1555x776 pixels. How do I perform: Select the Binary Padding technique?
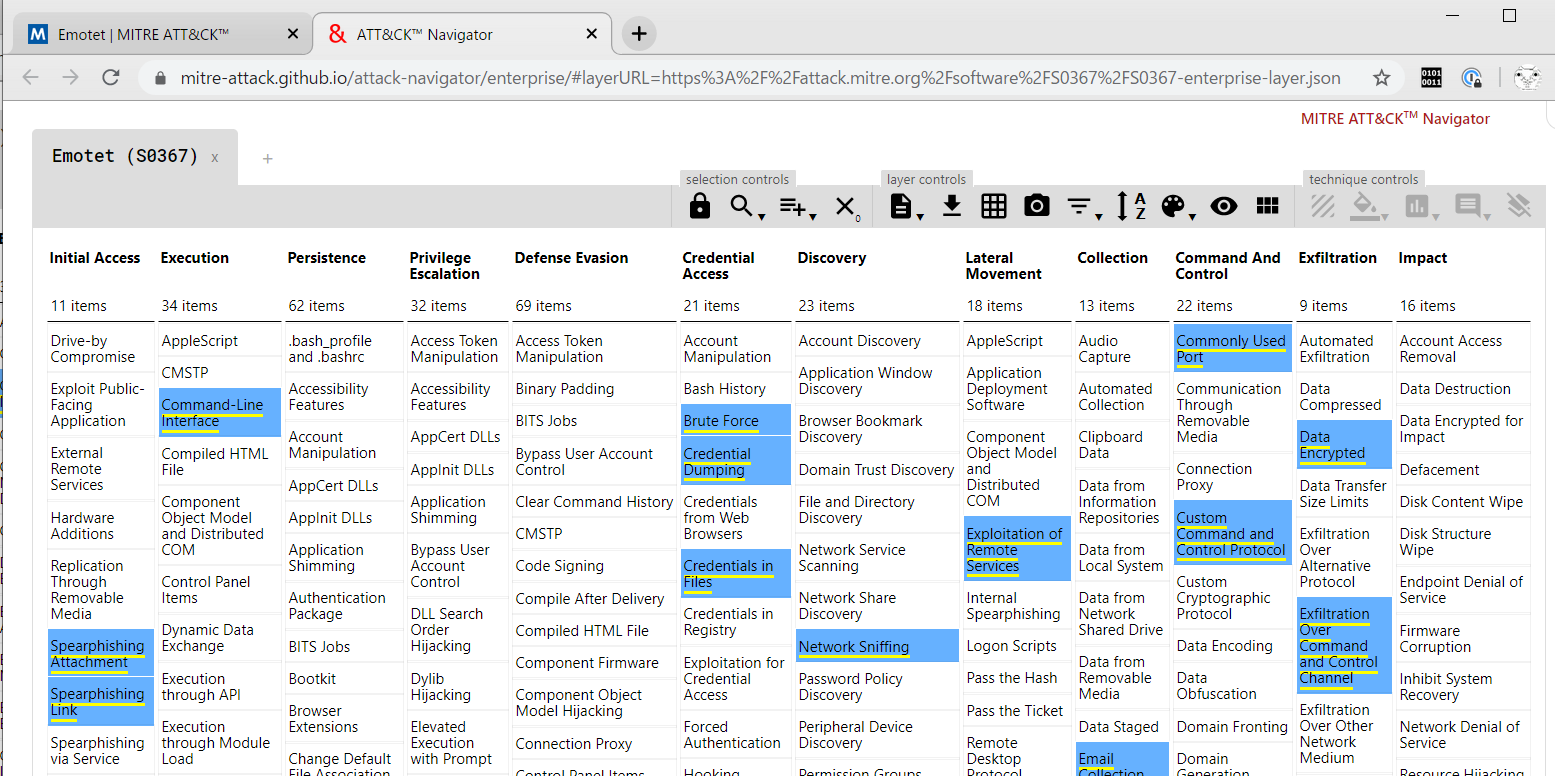pyautogui.click(x=594, y=389)
